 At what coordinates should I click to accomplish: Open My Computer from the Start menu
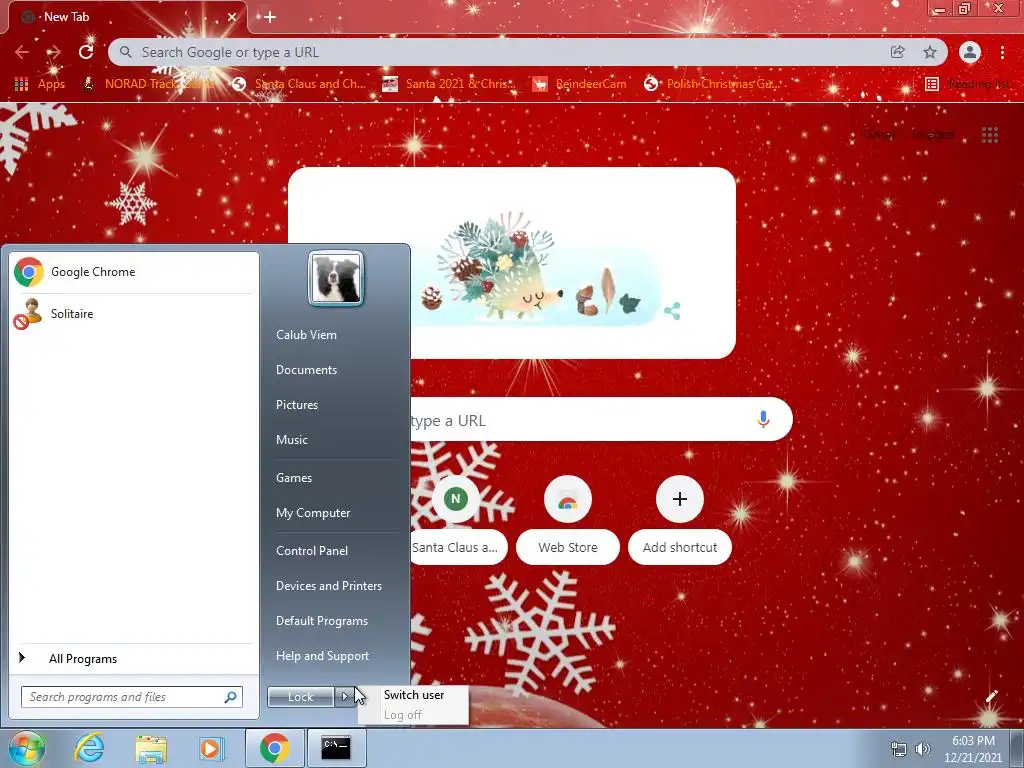click(313, 513)
